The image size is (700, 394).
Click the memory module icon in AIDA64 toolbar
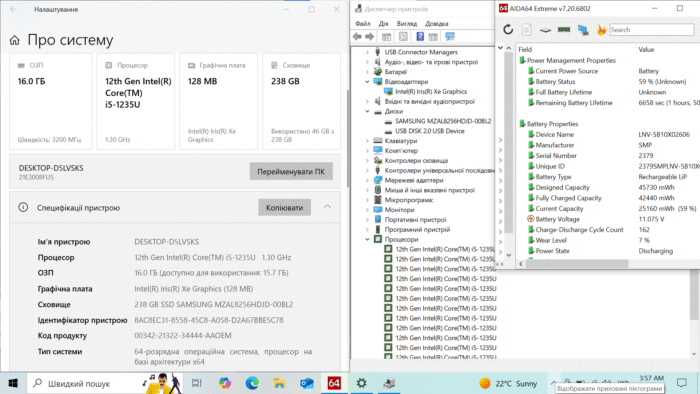tap(564, 30)
